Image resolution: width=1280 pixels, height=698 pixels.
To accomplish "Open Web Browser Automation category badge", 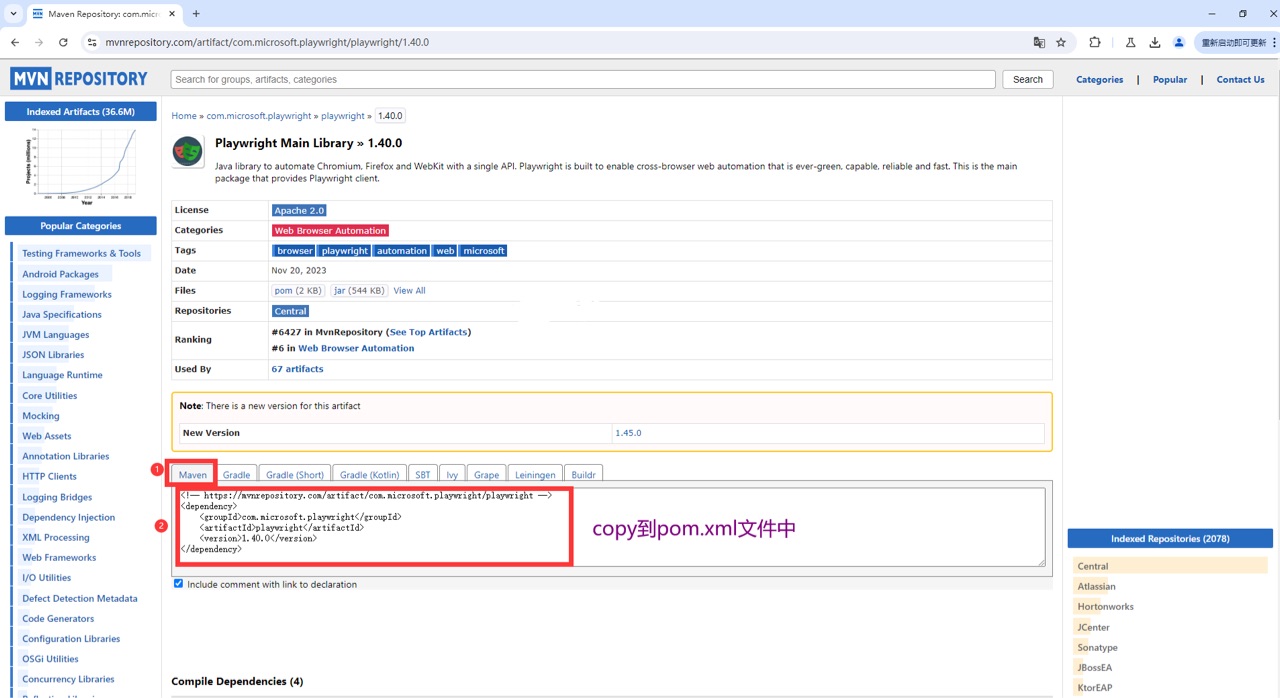I will 330,230.
